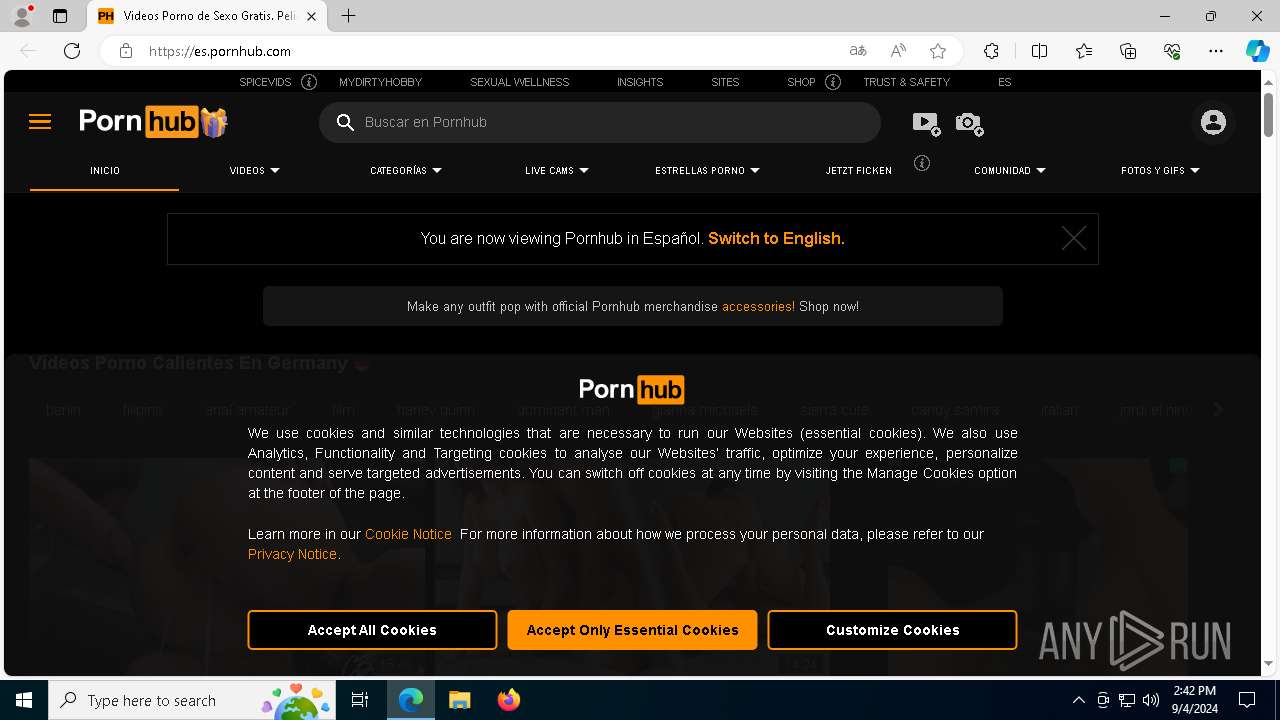Reload the page in browser

pyautogui.click(x=72, y=51)
